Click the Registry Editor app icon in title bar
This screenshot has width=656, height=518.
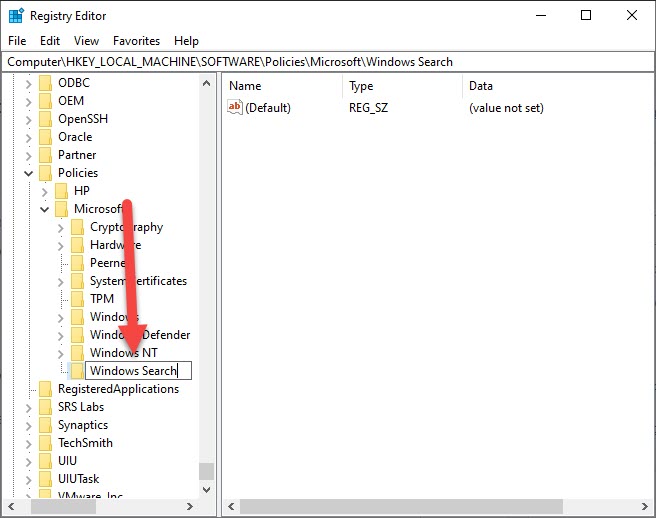coord(15,16)
